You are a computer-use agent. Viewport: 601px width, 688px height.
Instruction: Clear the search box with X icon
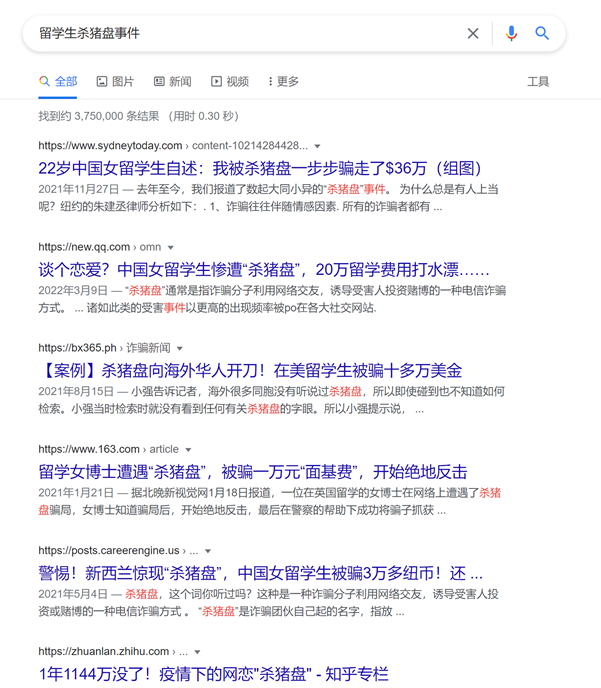(x=473, y=33)
